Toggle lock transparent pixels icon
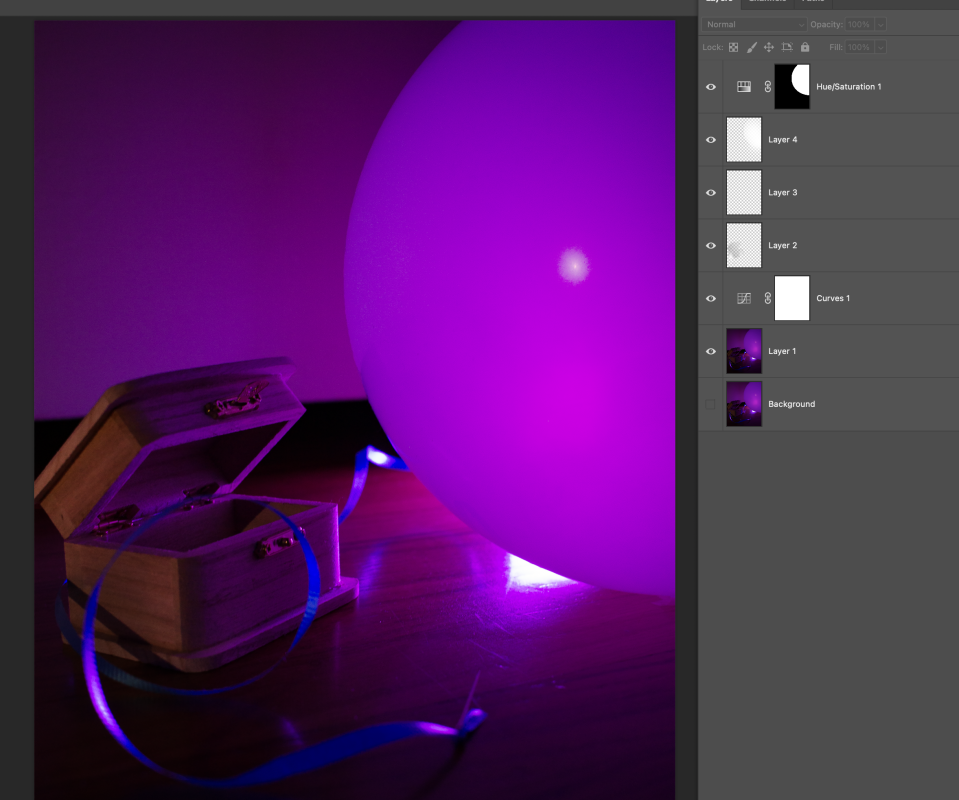Image resolution: width=959 pixels, height=800 pixels. [x=733, y=47]
